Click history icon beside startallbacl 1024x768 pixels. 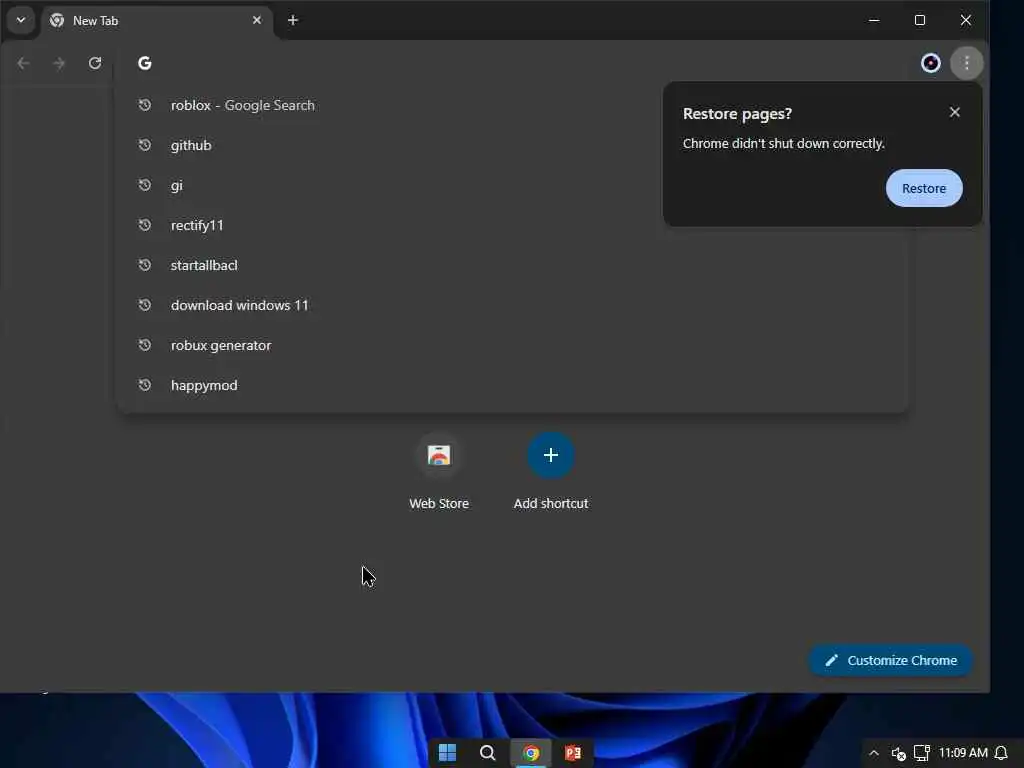tap(145, 265)
